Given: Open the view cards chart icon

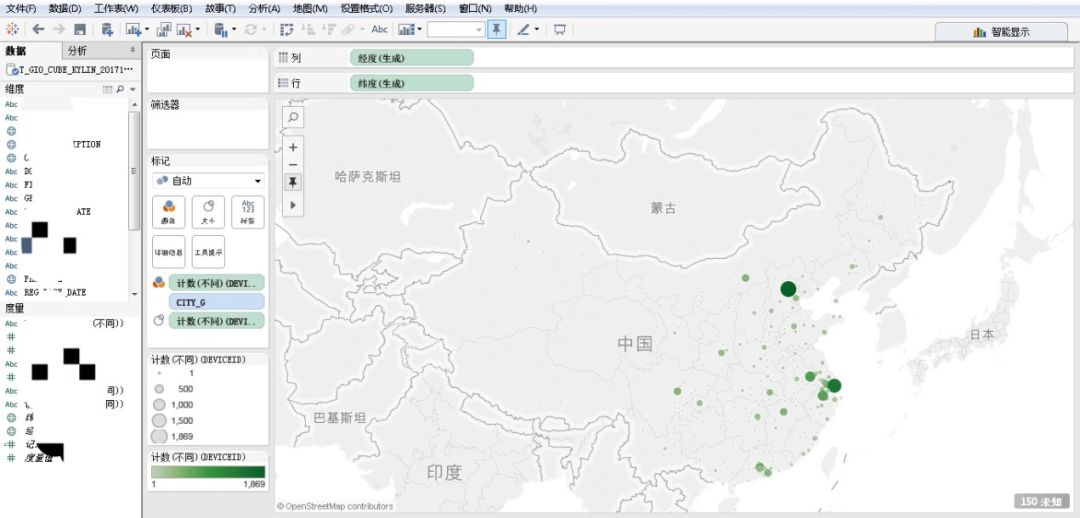Looking at the screenshot, I should pos(407,30).
